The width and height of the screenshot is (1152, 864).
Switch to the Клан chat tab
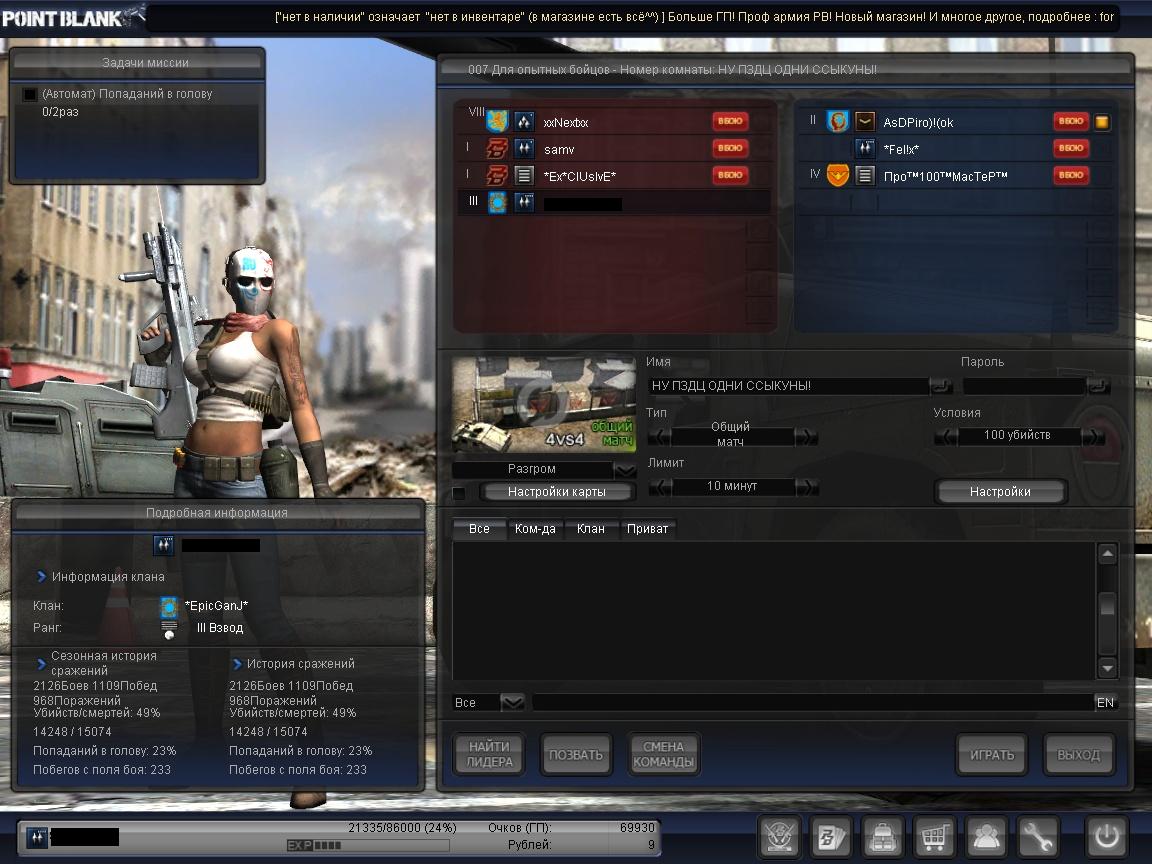[x=590, y=529]
